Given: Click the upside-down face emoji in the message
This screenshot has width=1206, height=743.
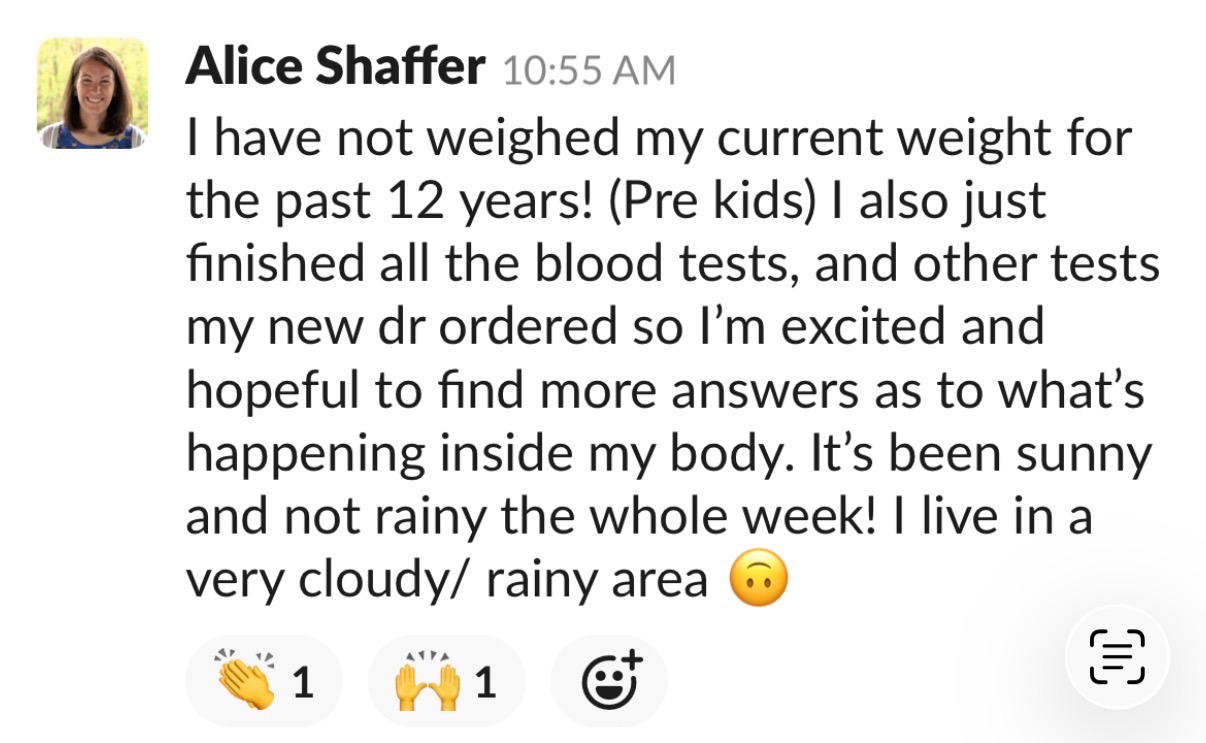Looking at the screenshot, I should pyautogui.click(x=760, y=579).
